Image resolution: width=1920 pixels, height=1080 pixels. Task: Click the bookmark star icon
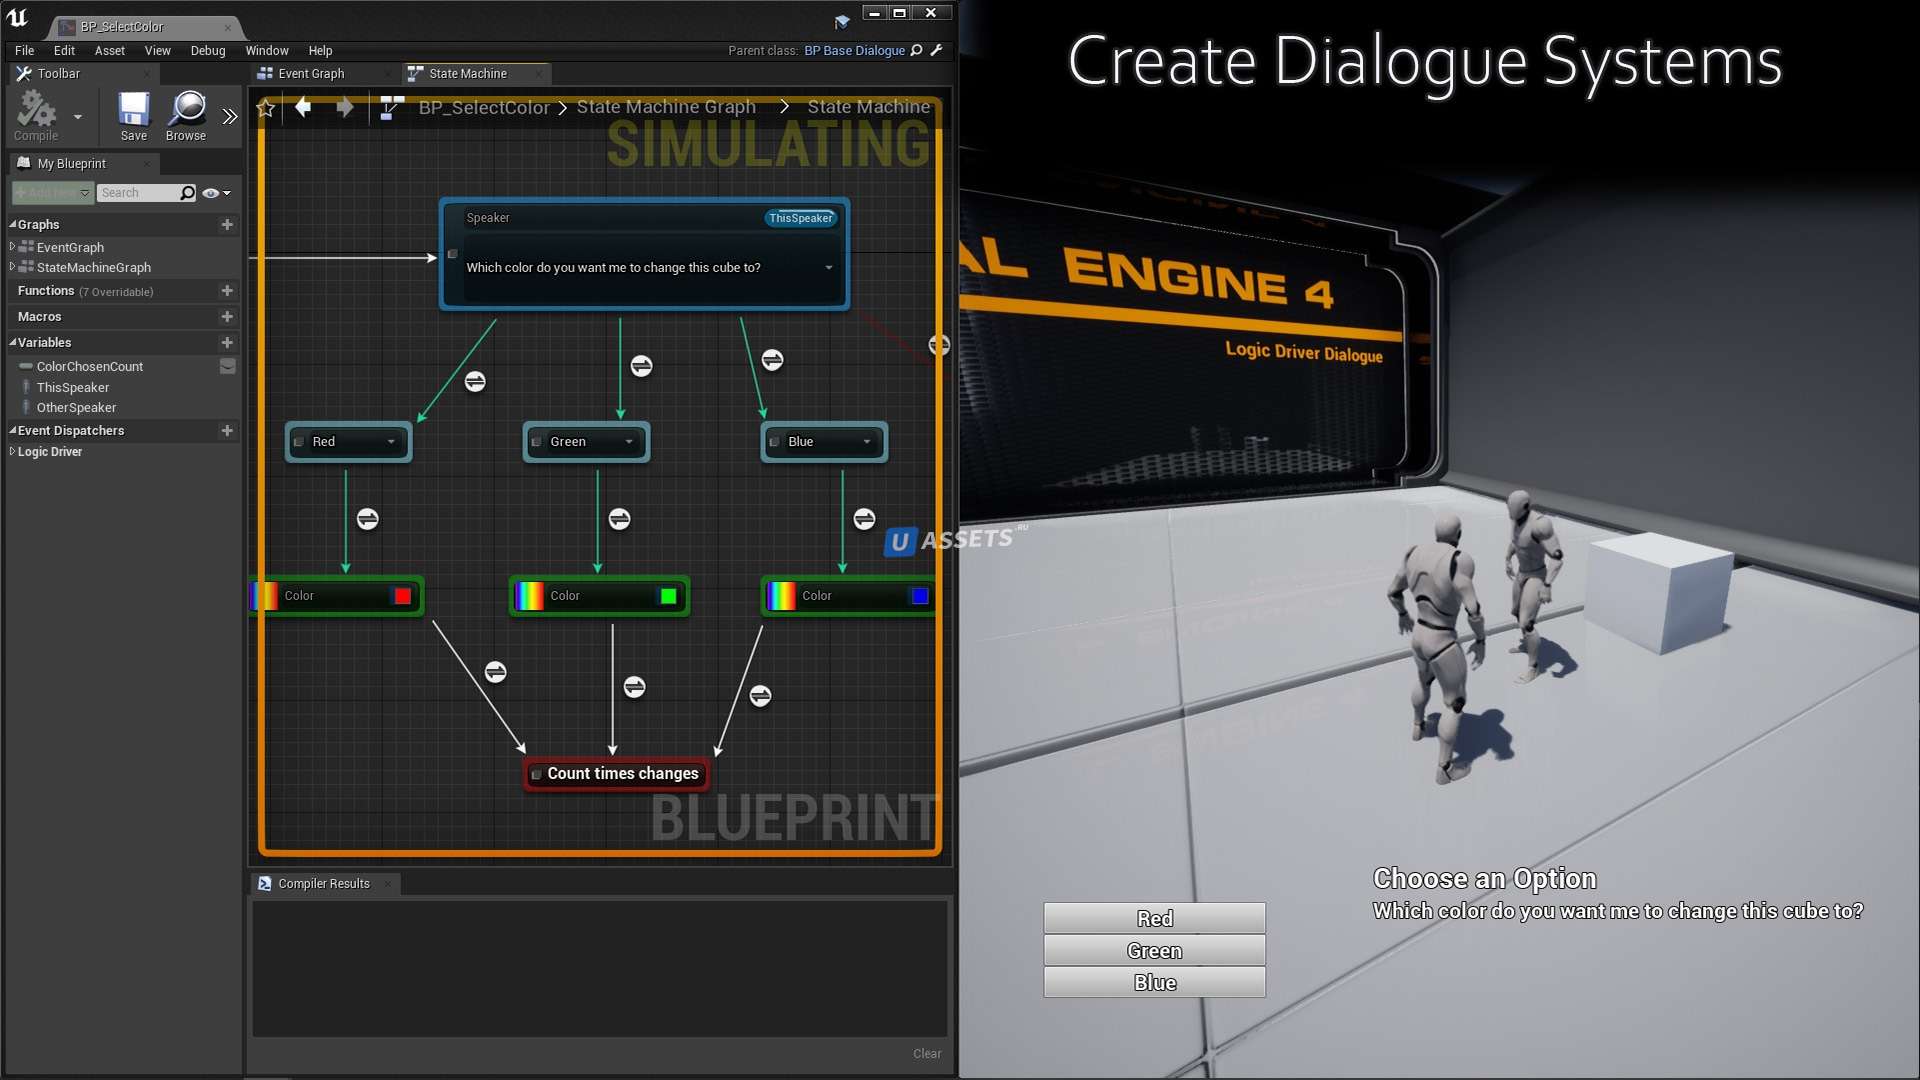266,108
